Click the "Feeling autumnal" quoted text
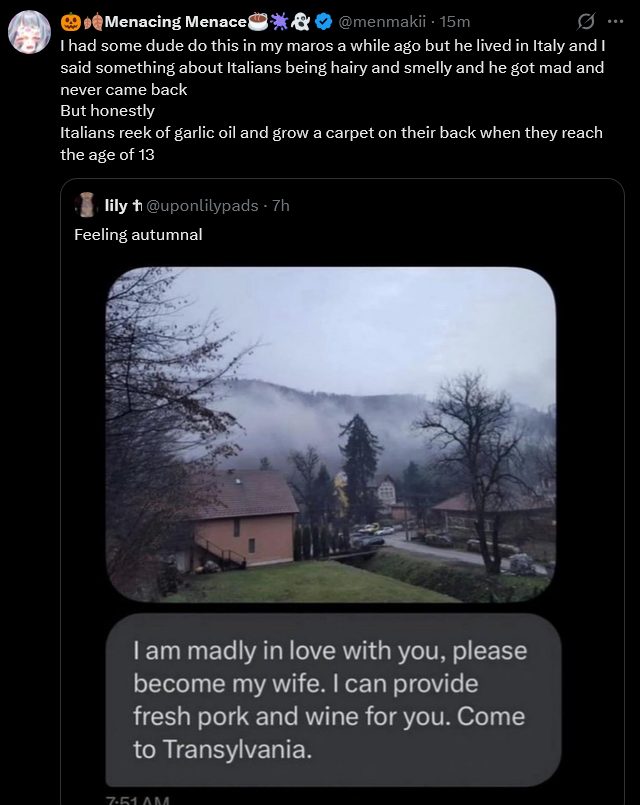Viewport: 640px width, 805px height. [x=138, y=235]
